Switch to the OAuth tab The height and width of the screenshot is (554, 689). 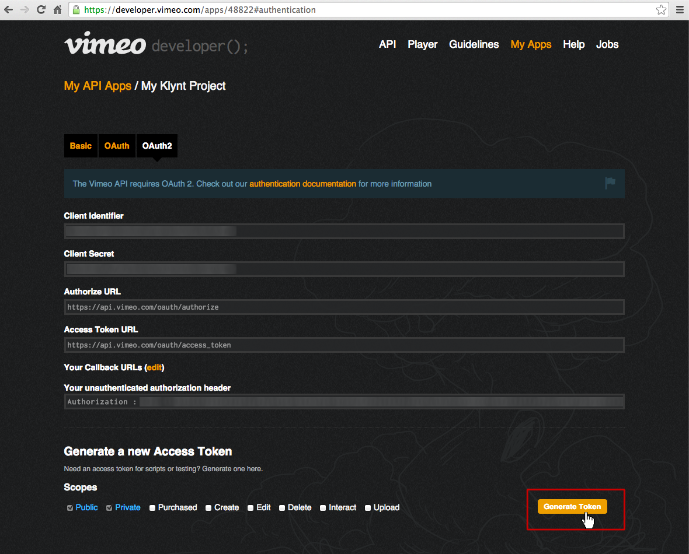coord(116,146)
